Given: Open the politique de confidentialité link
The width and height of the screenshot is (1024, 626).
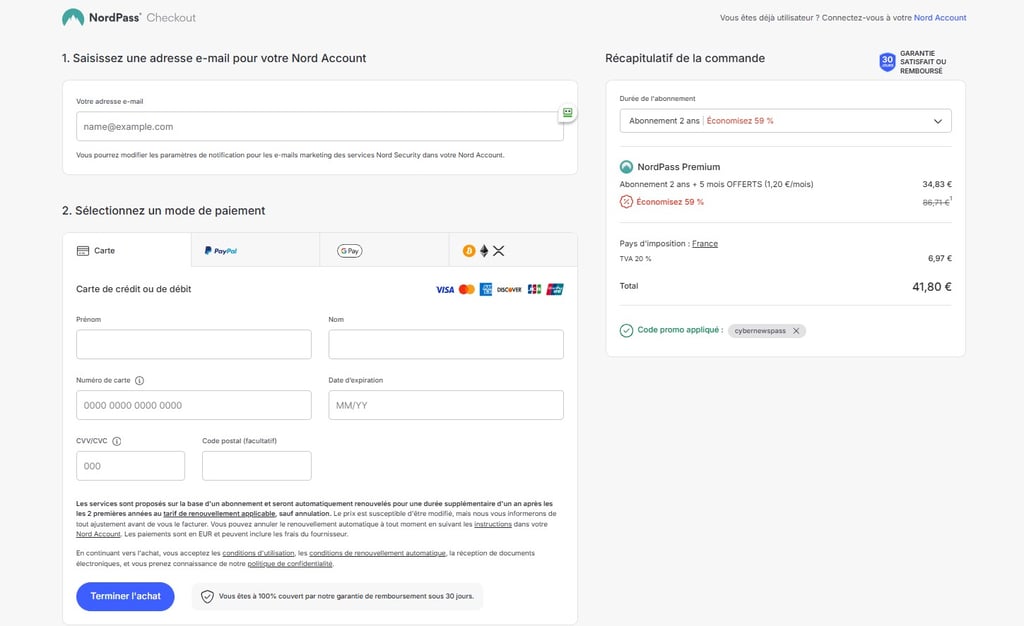Looking at the screenshot, I should (x=290, y=563).
